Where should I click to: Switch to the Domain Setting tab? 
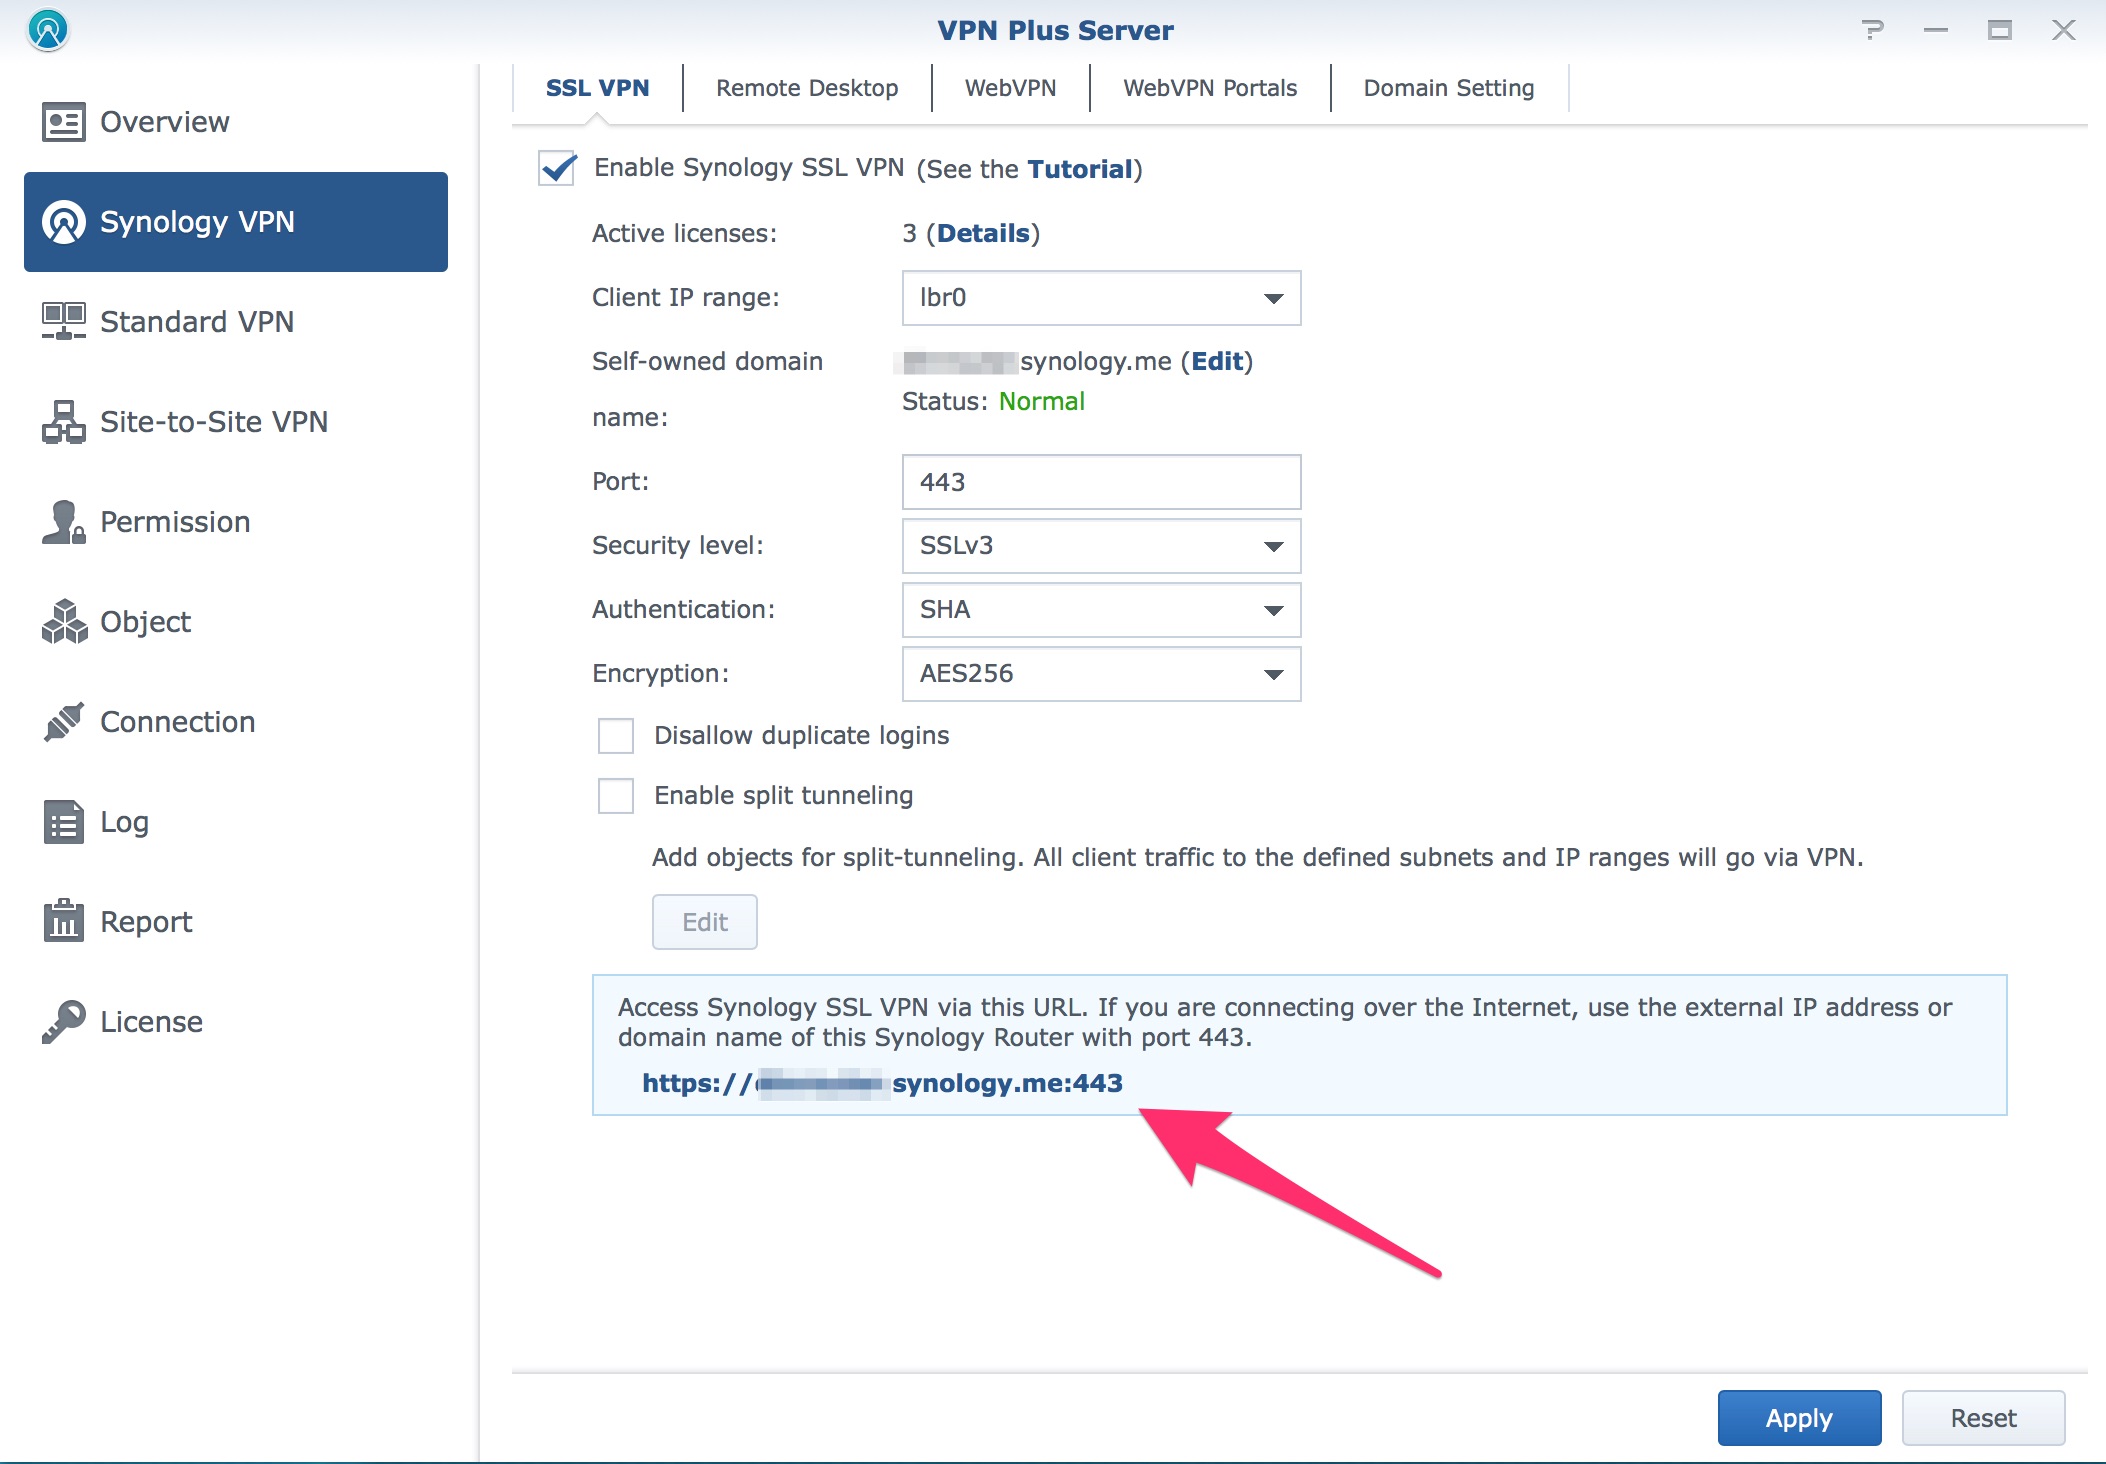click(1449, 88)
